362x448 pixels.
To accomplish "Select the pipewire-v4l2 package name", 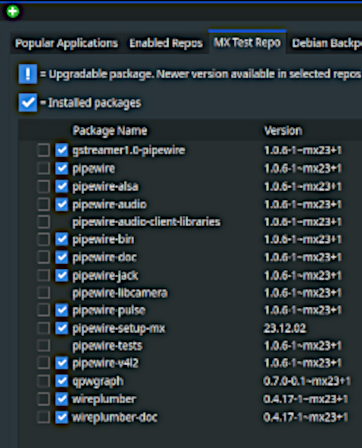I will [x=105, y=363].
